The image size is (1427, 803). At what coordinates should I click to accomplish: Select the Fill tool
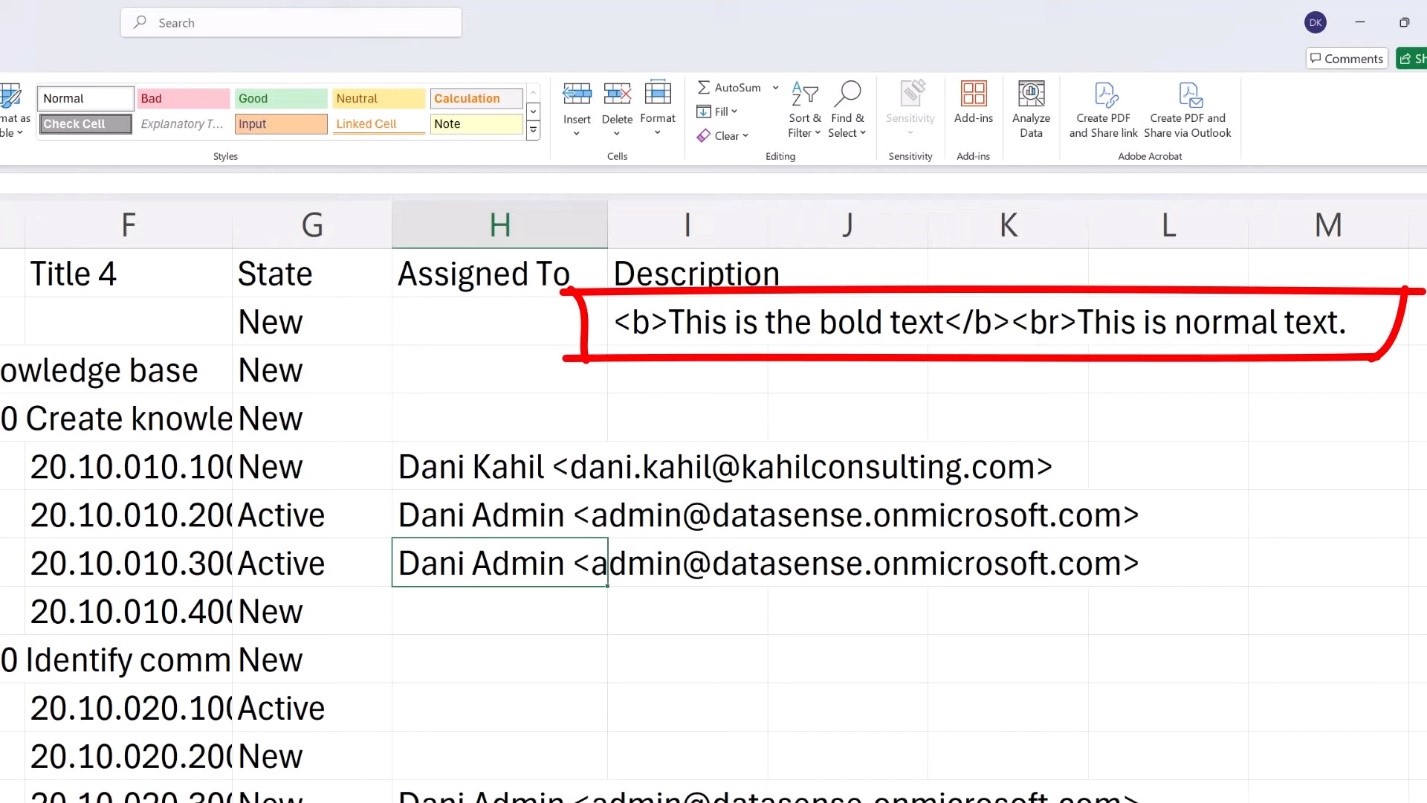pyautogui.click(x=717, y=111)
